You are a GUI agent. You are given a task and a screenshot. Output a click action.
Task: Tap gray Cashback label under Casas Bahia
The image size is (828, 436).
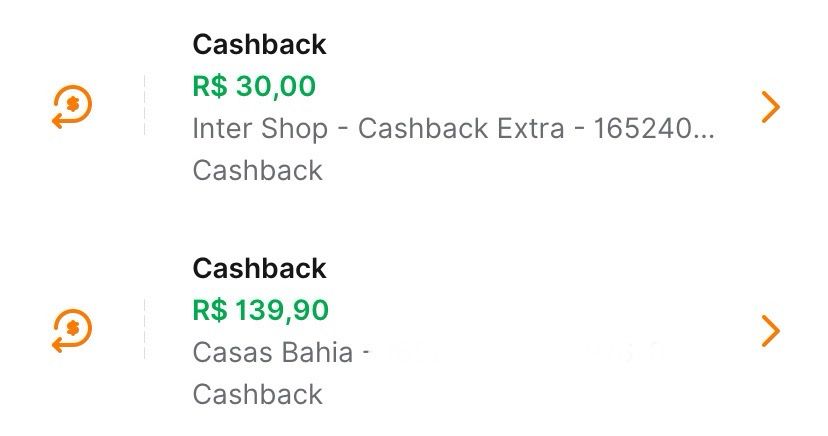click(257, 394)
